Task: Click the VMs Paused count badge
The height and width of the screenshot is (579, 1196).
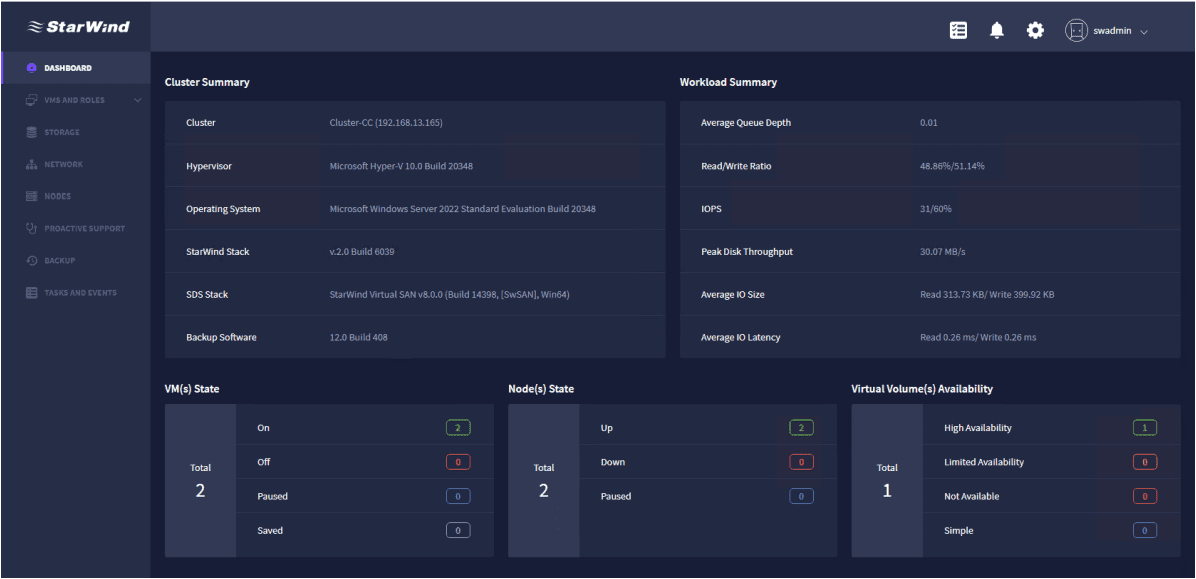Action: [458, 497]
